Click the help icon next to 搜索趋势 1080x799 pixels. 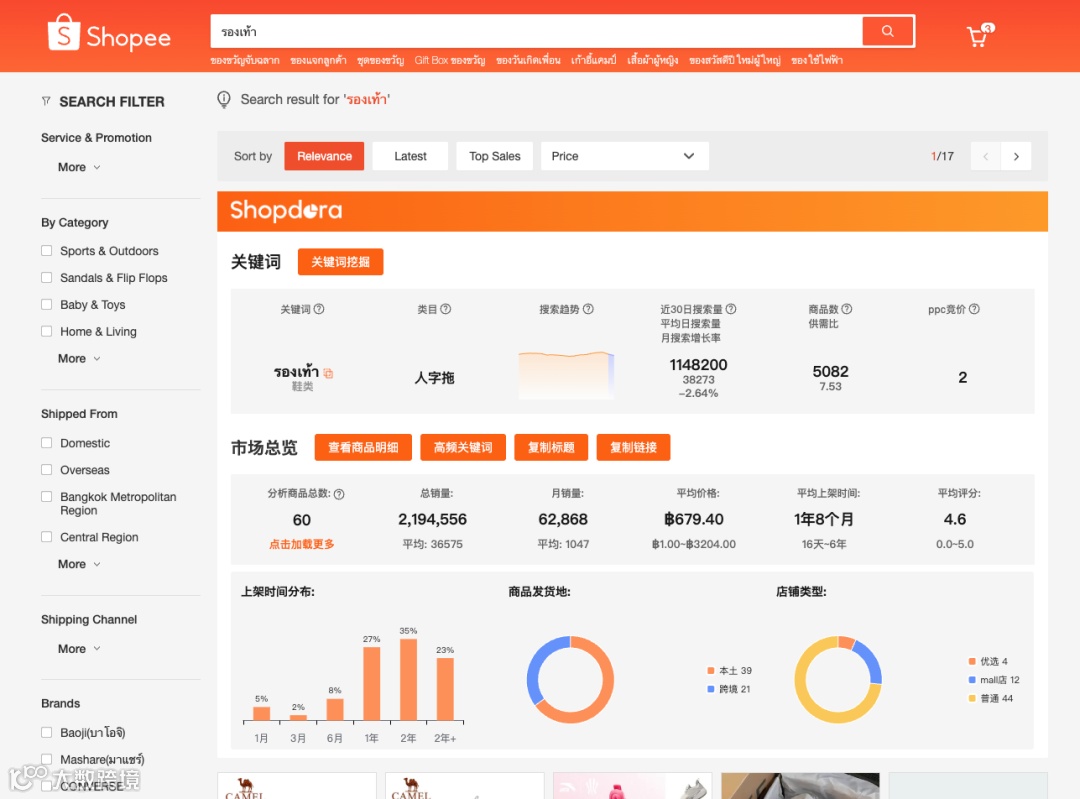click(x=588, y=309)
